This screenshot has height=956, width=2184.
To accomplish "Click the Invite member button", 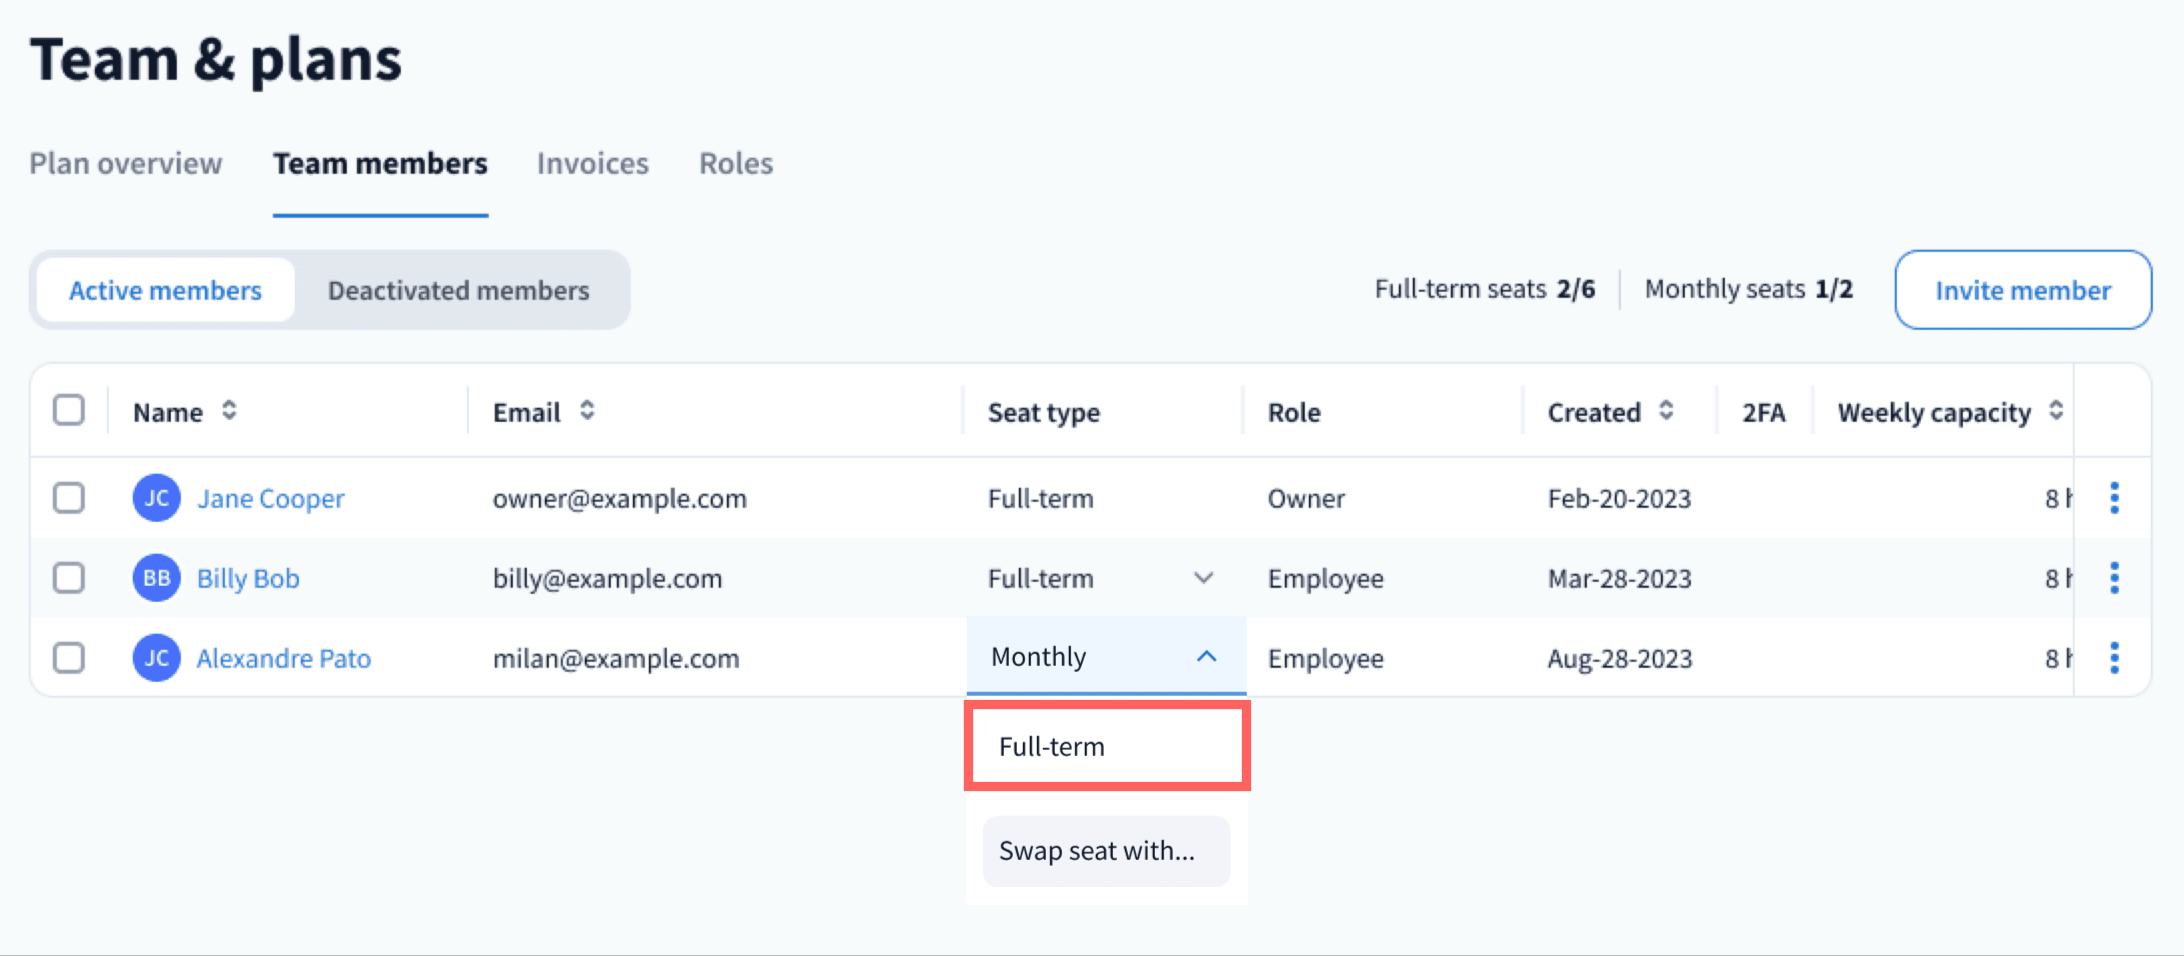I will coord(2022,290).
